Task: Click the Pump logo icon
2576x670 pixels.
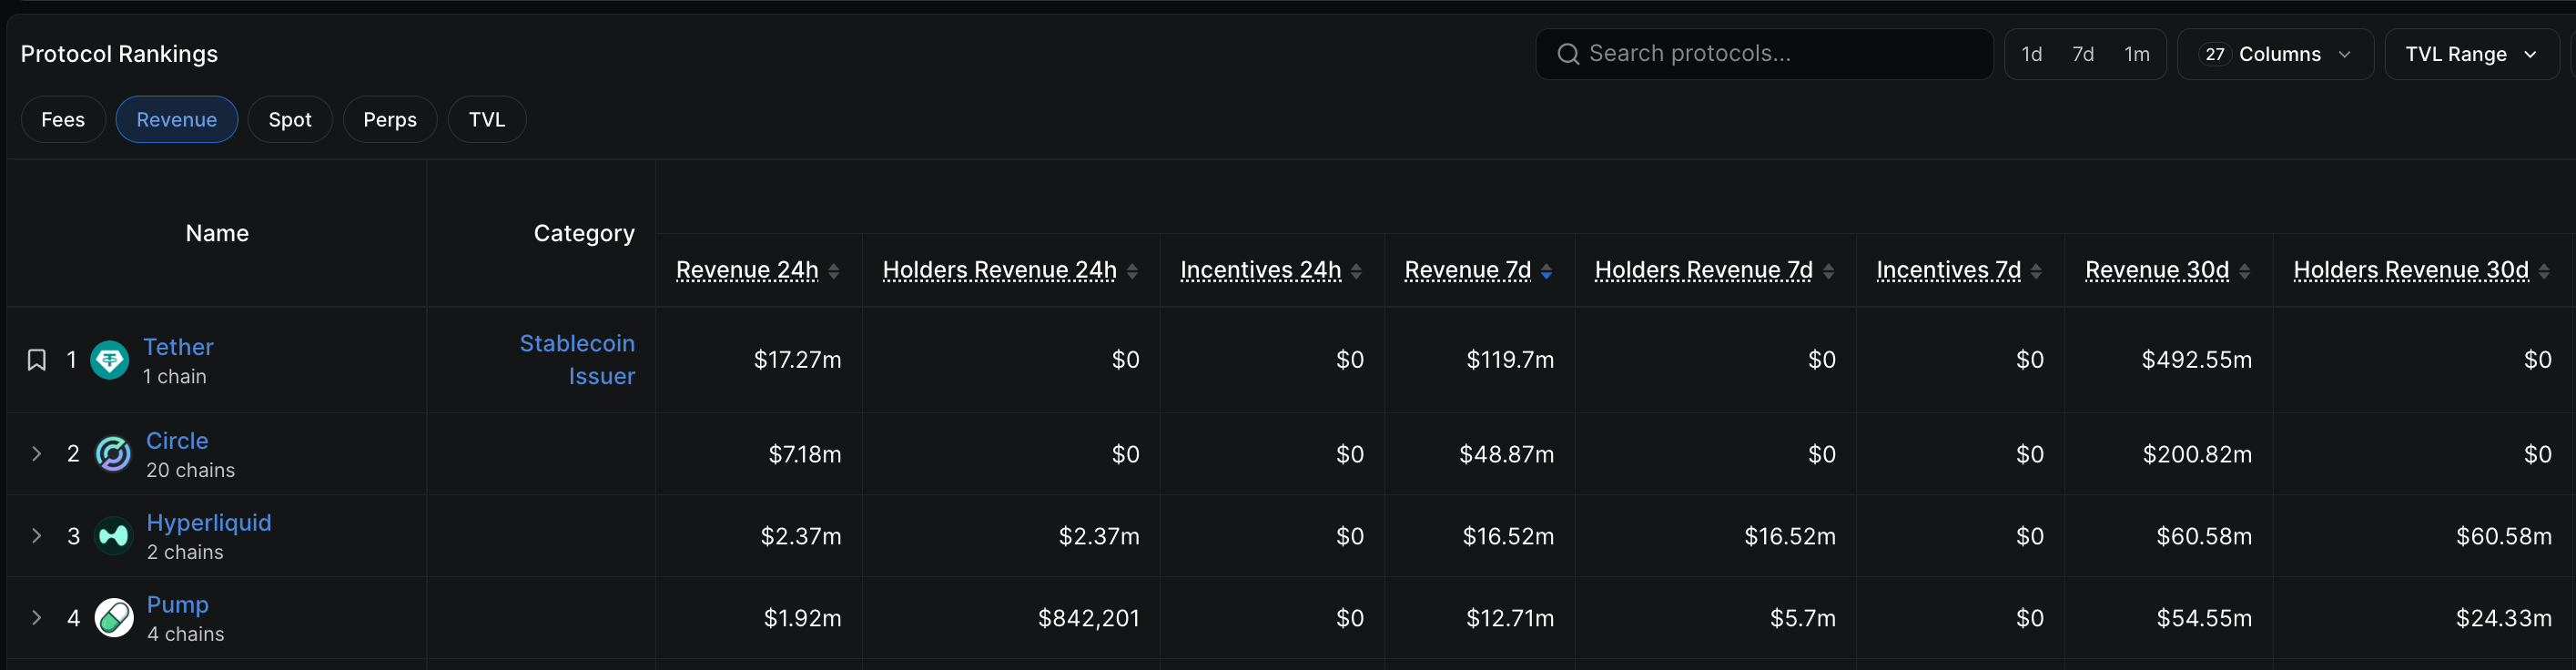Action: coord(113,618)
